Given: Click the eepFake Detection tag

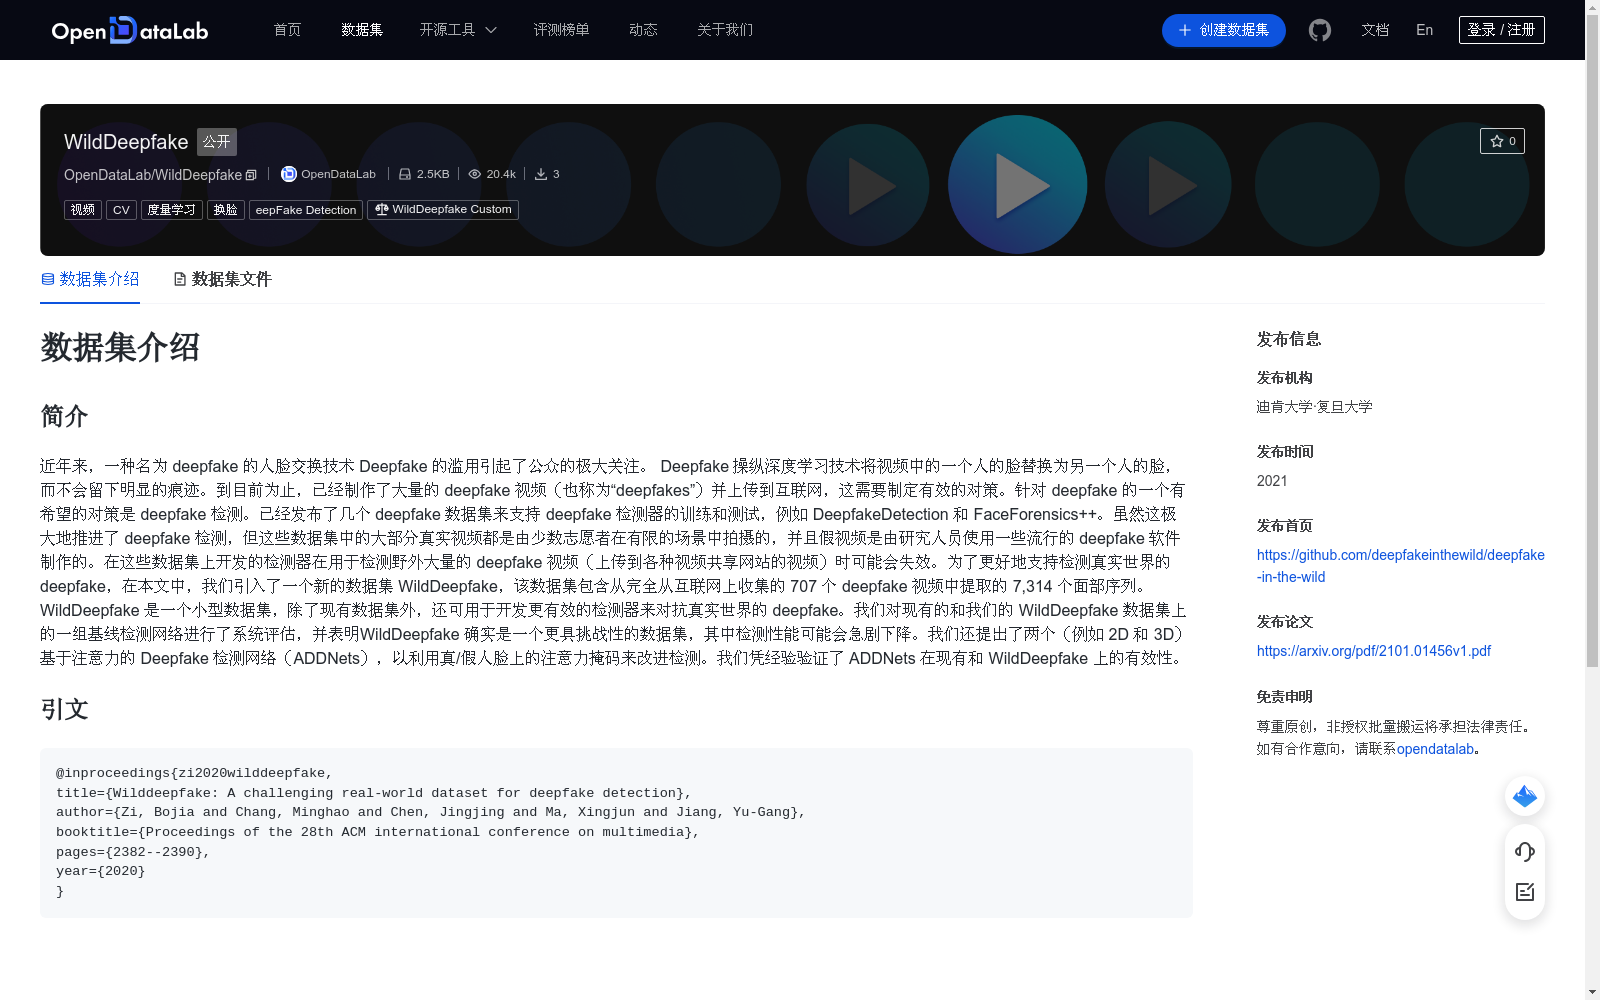Looking at the screenshot, I should (x=306, y=210).
